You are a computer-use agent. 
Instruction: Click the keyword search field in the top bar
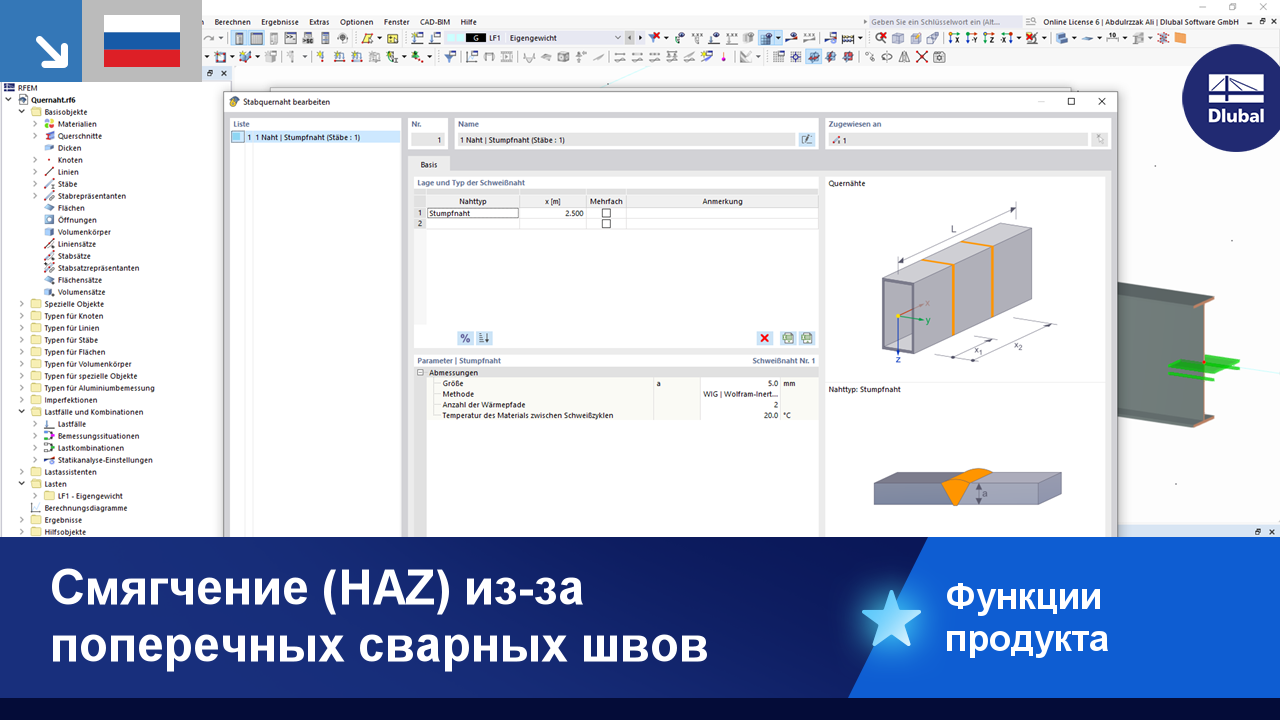point(945,21)
